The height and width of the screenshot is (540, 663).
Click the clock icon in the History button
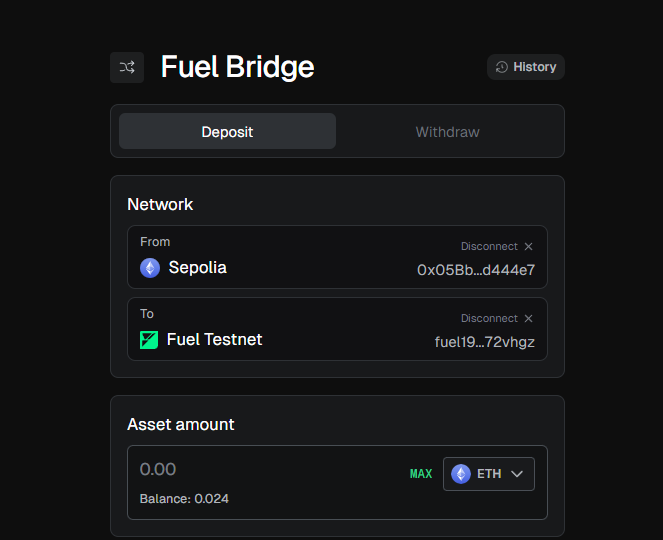(502, 67)
